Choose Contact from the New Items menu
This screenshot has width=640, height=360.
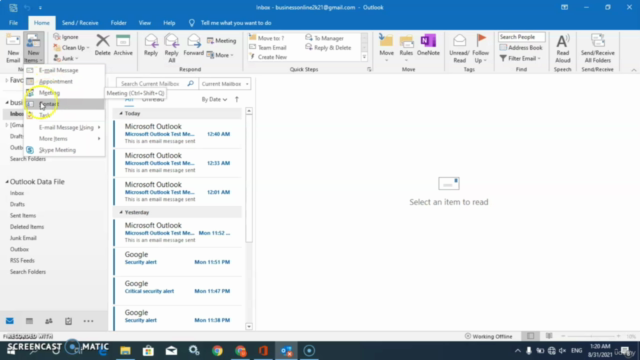click(64, 104)
